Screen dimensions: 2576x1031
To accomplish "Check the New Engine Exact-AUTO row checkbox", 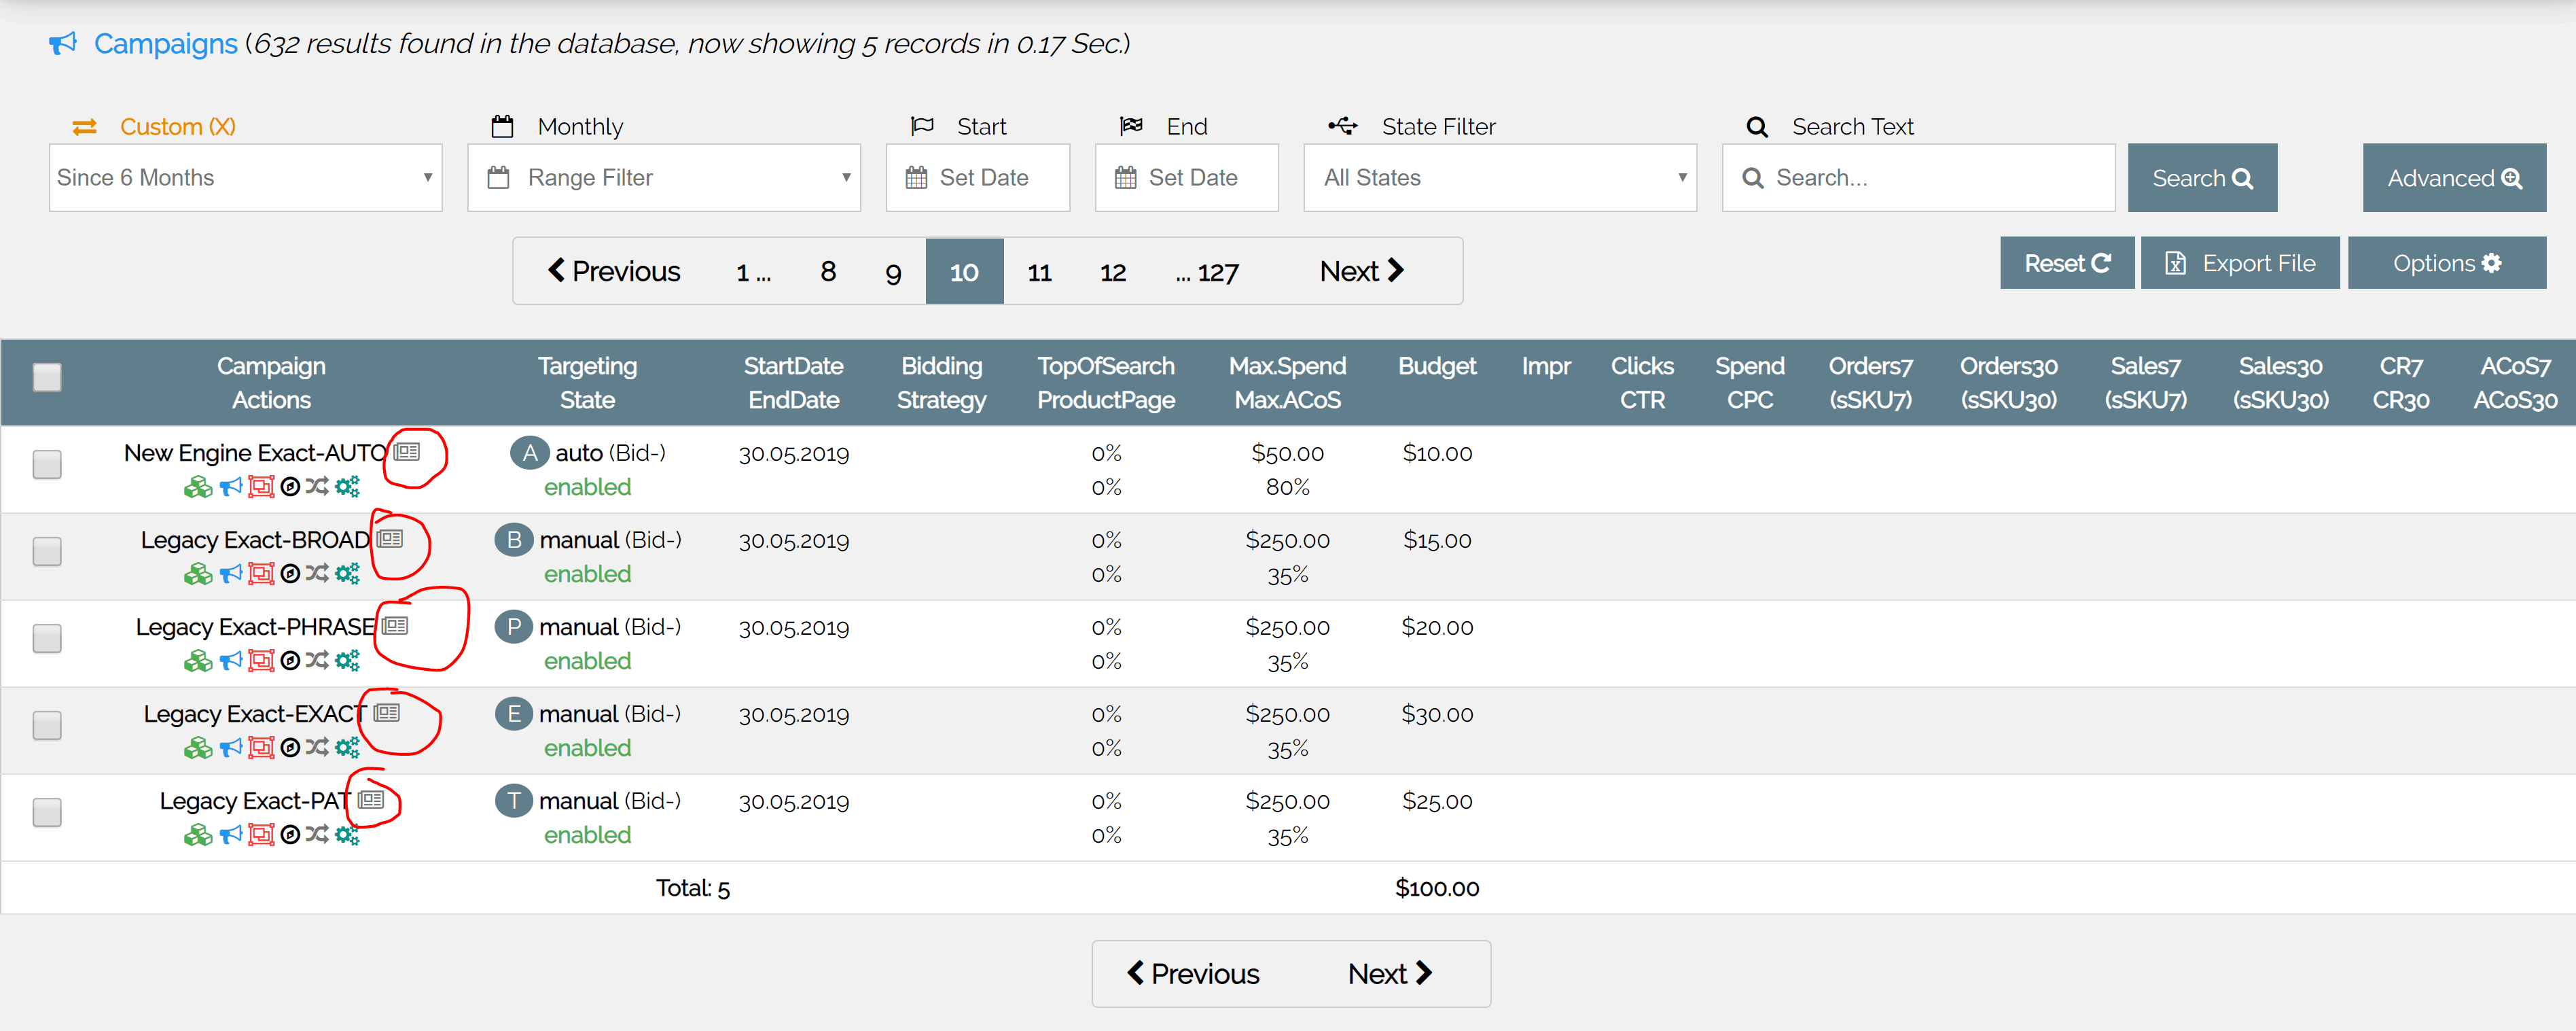I will [x=47, y=465].
